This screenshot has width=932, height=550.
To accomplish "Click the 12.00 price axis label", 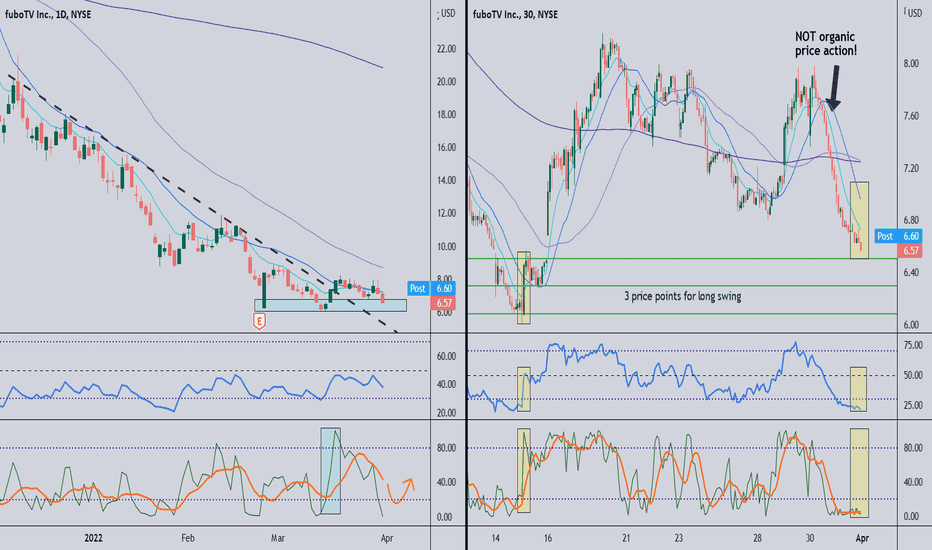I will 446,213.
